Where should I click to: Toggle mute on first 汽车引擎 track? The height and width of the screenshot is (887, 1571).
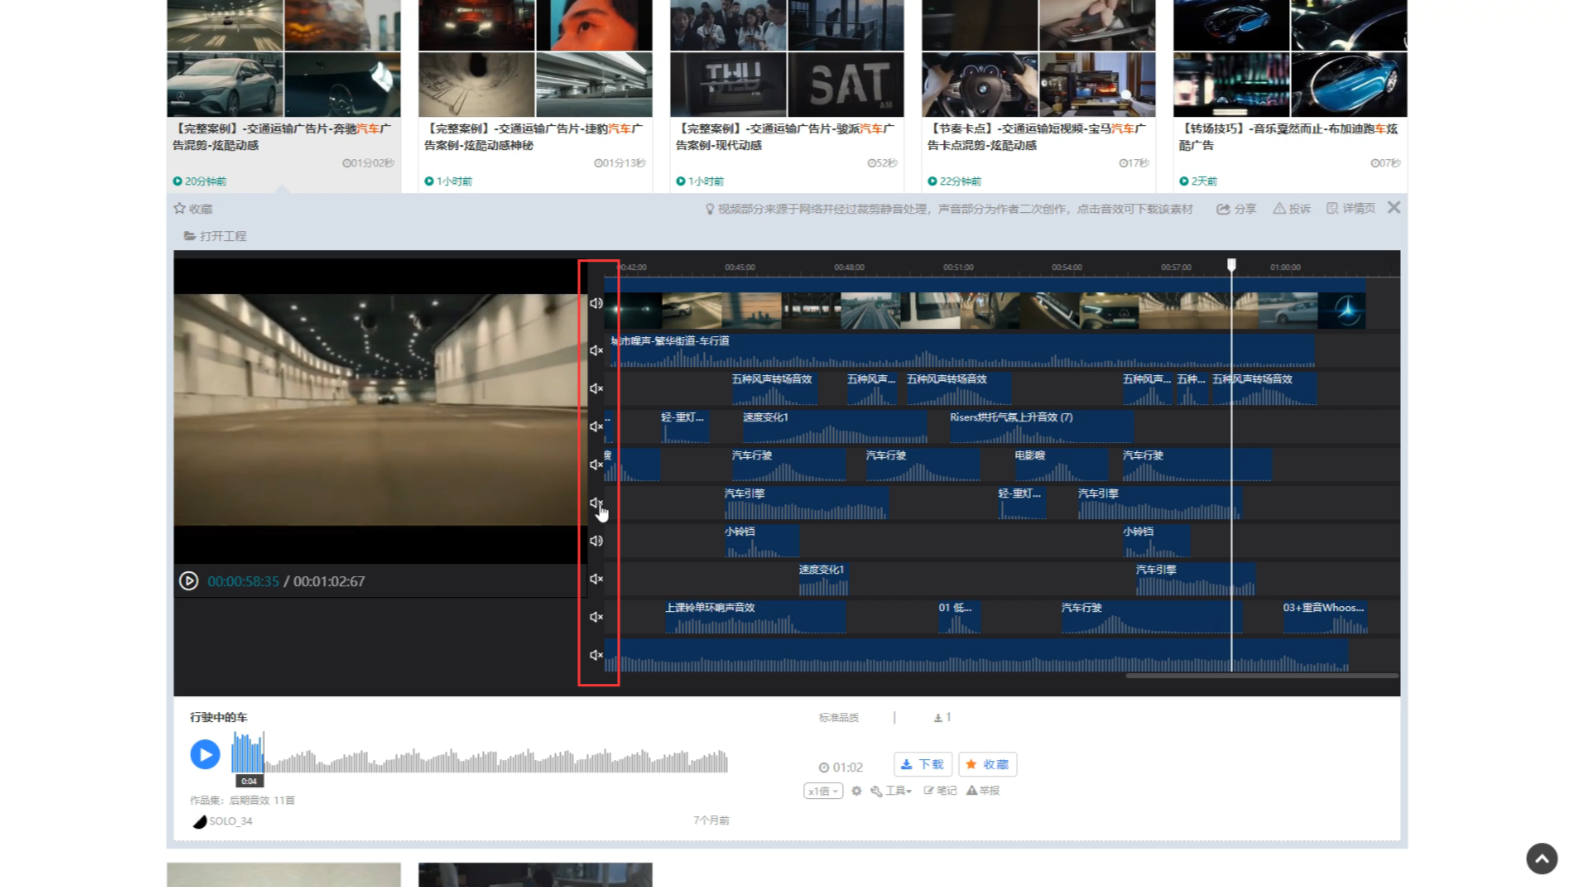(x=596, y=503)
